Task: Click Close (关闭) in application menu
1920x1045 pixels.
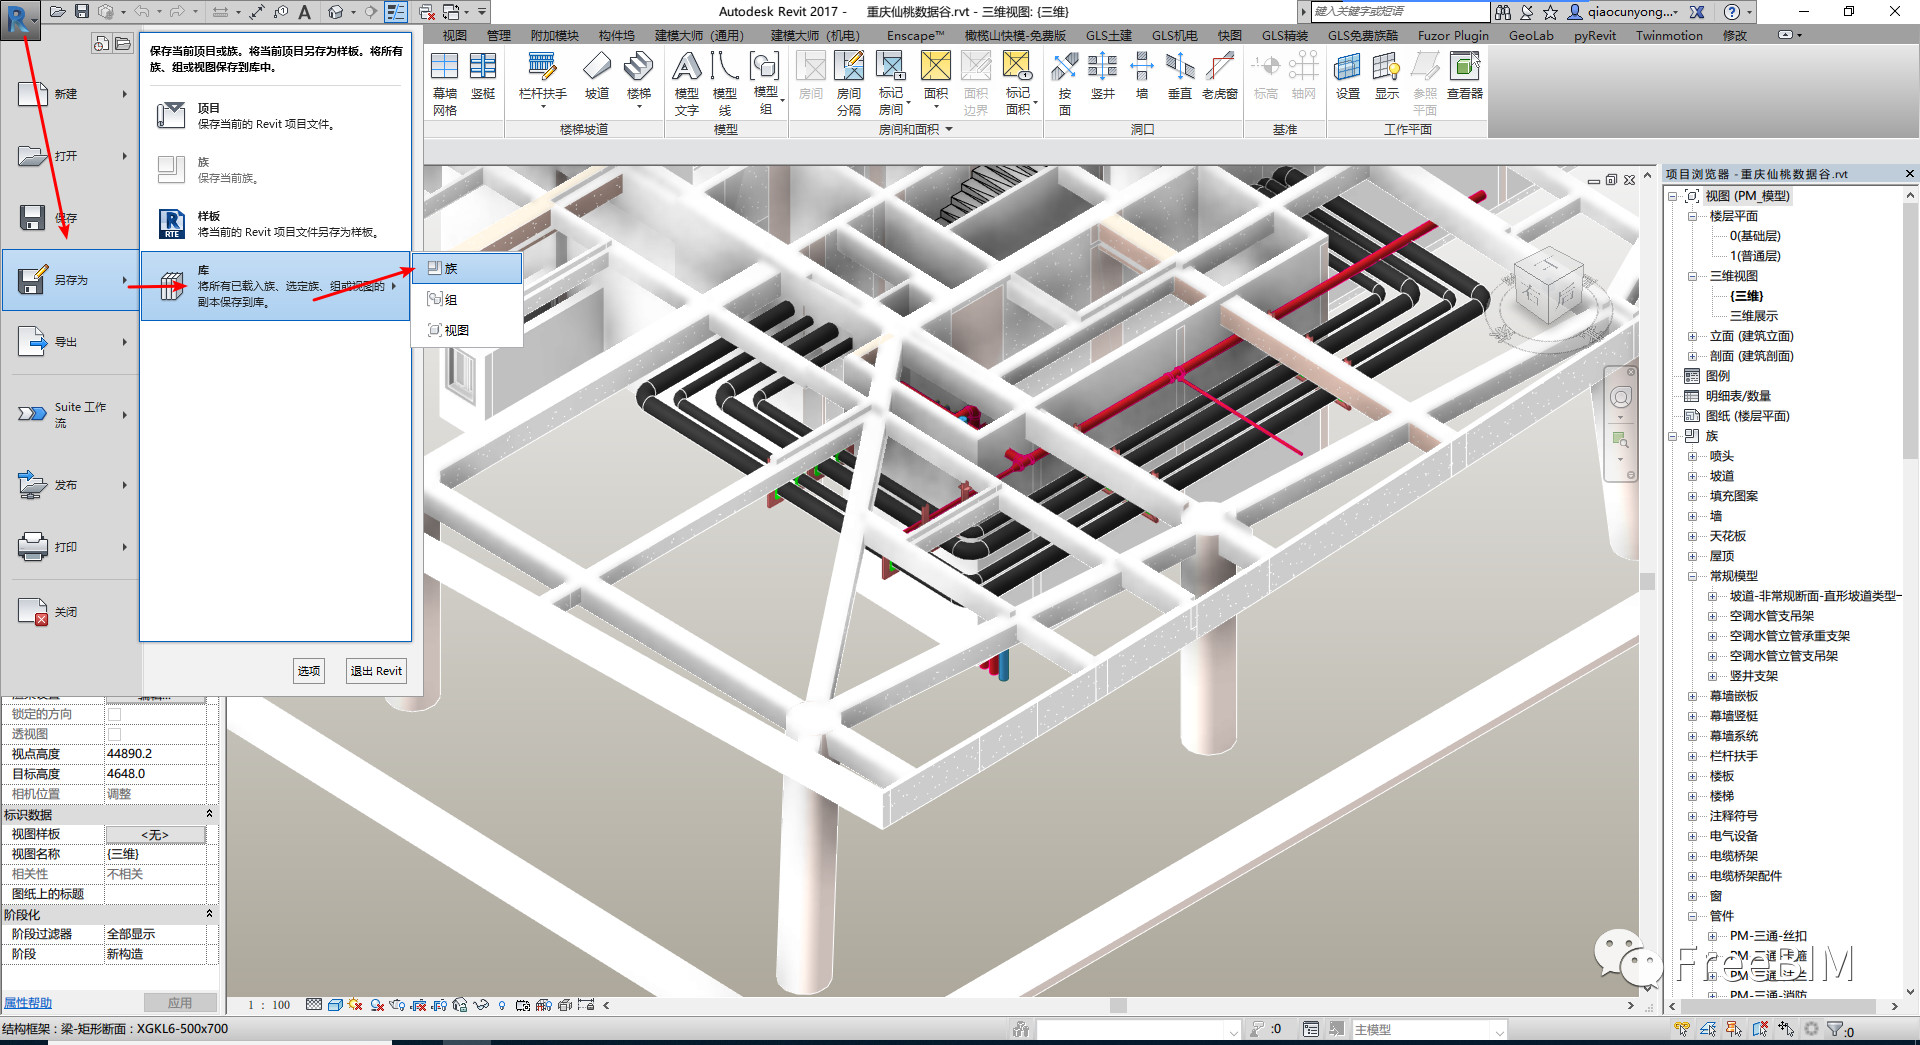Action: [x=70, y=612]
